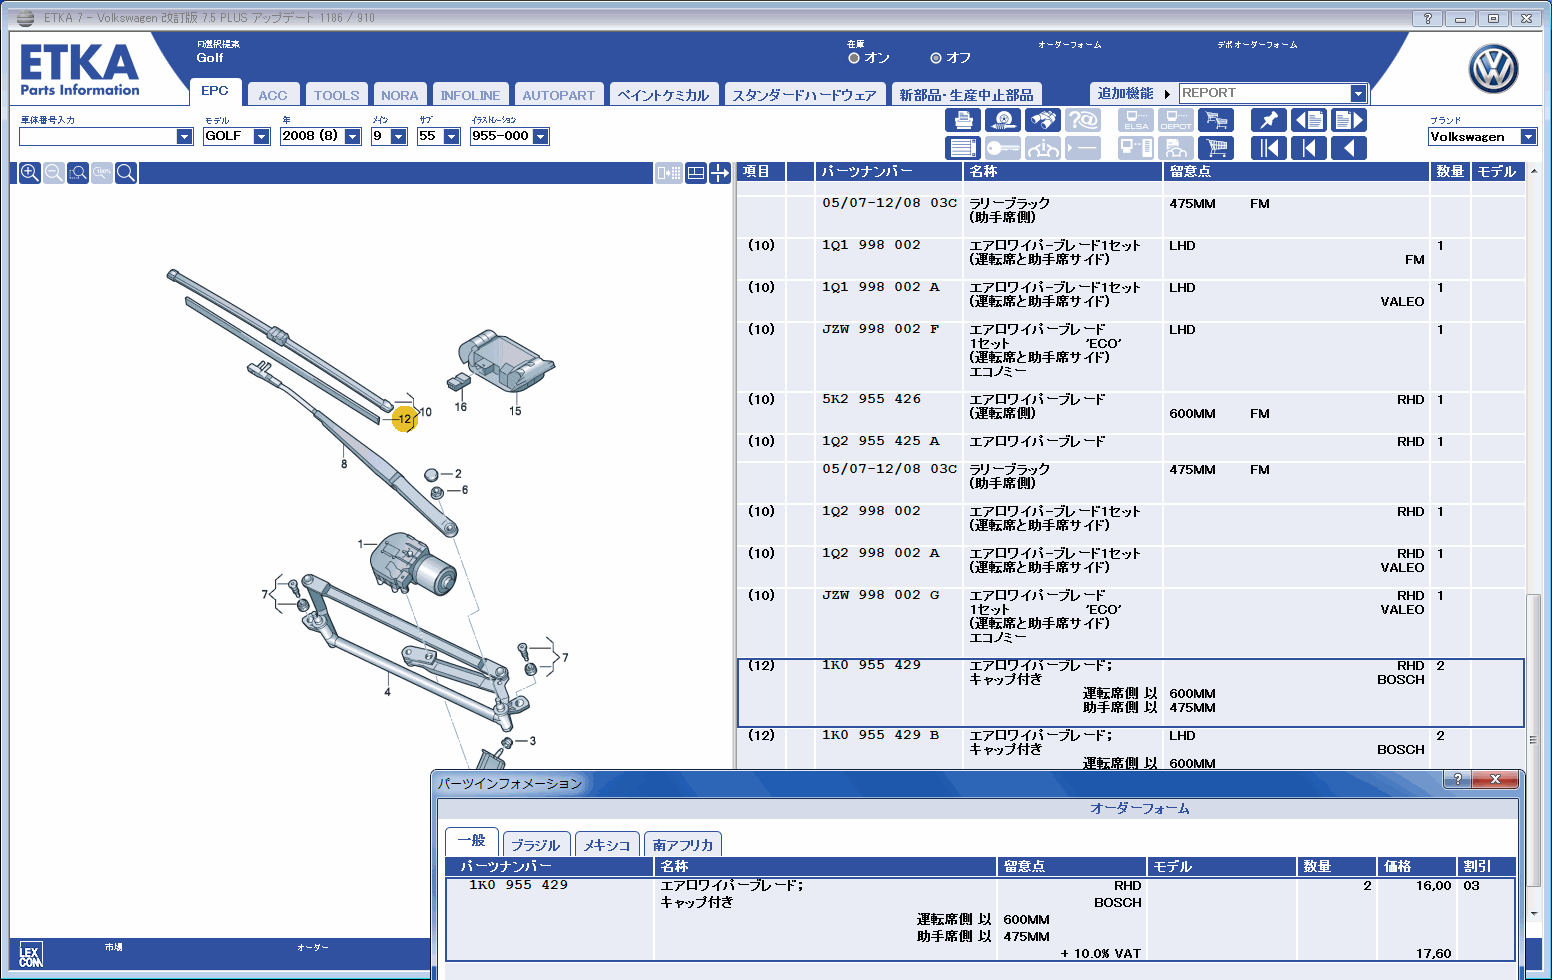Screen dimensions: 1552x980
Task: Click the single shopping cart icon
Action: 1216,148
